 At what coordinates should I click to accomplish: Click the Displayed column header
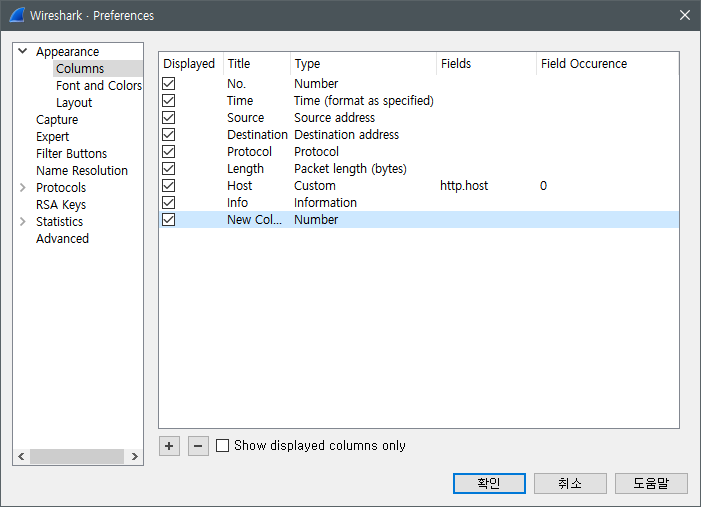[191, 63]
